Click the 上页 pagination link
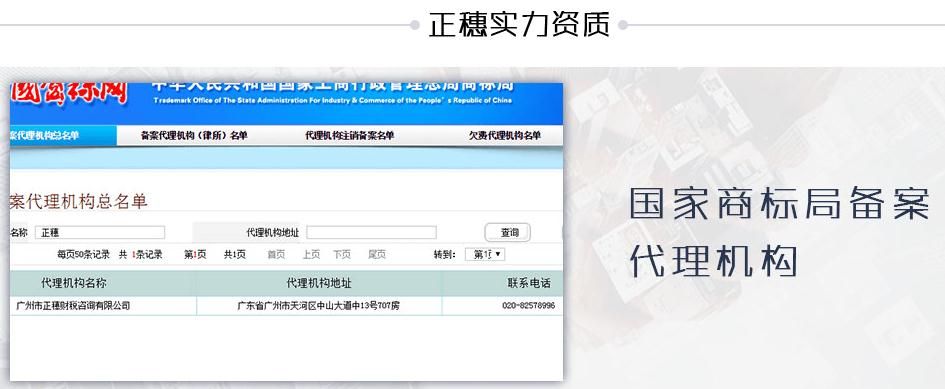945x389 pixels. 311,255
